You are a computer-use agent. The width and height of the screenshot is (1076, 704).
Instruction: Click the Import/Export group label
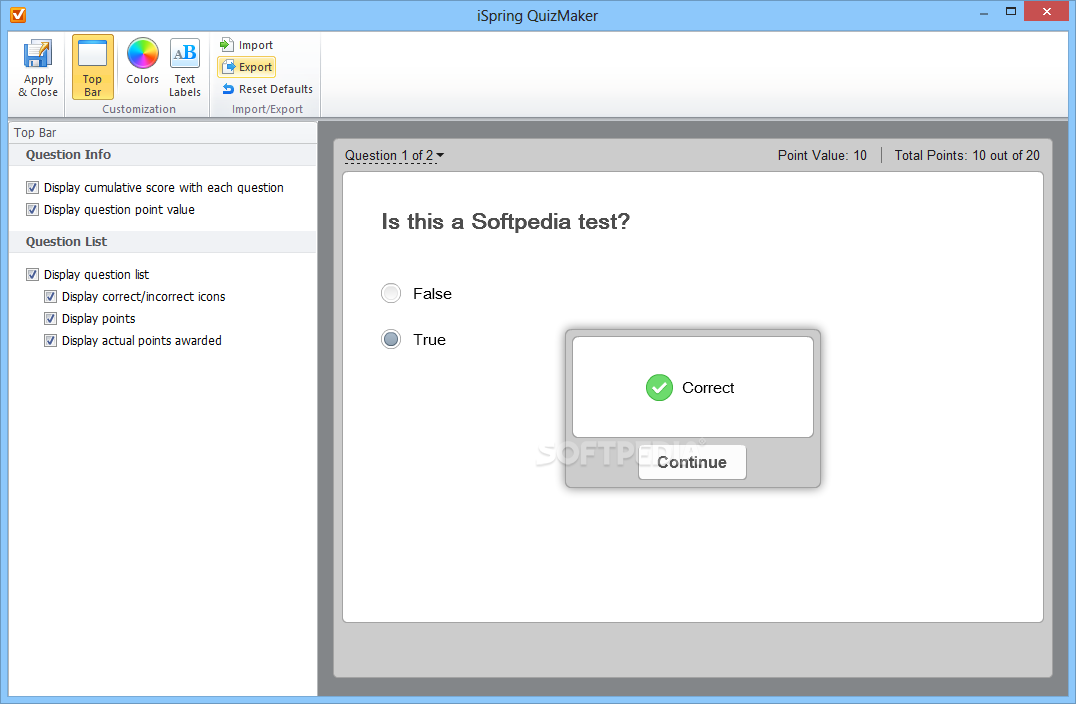point(267,109)
